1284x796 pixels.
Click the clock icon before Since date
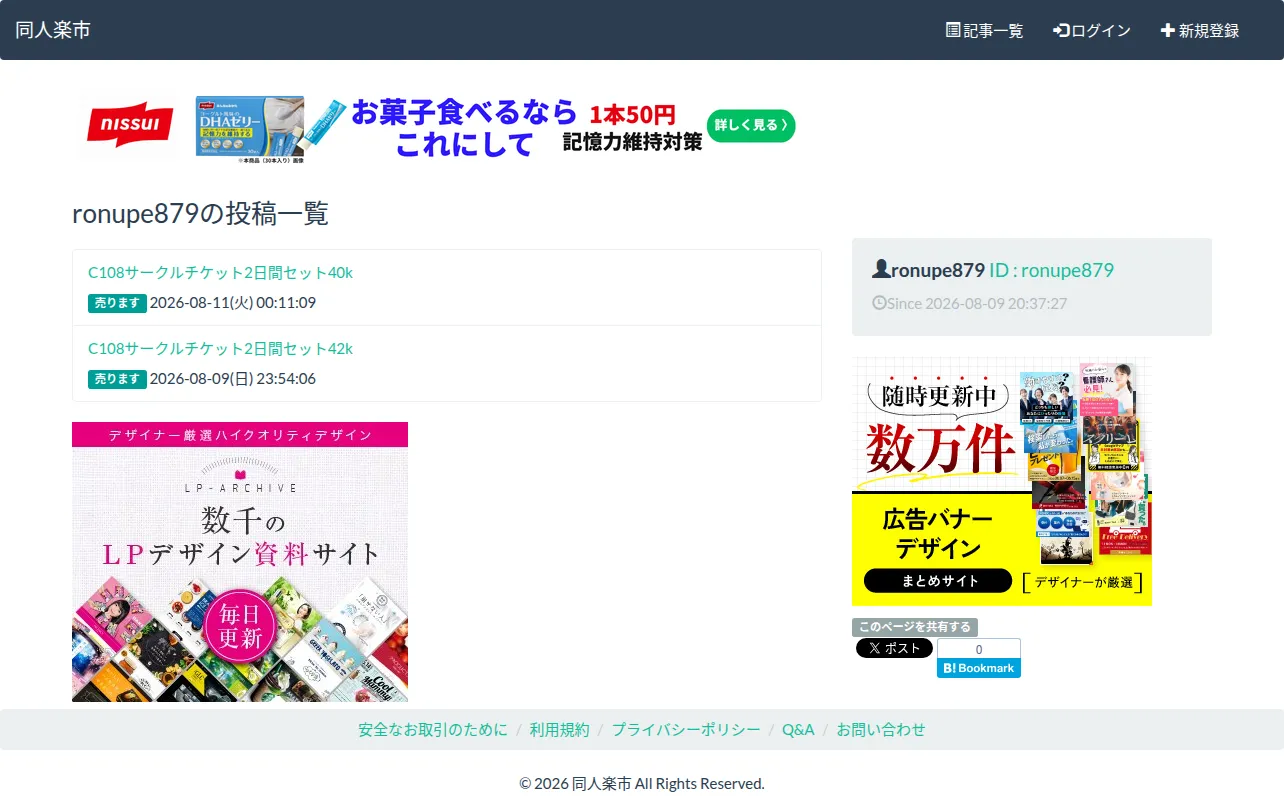click(879, 302)
